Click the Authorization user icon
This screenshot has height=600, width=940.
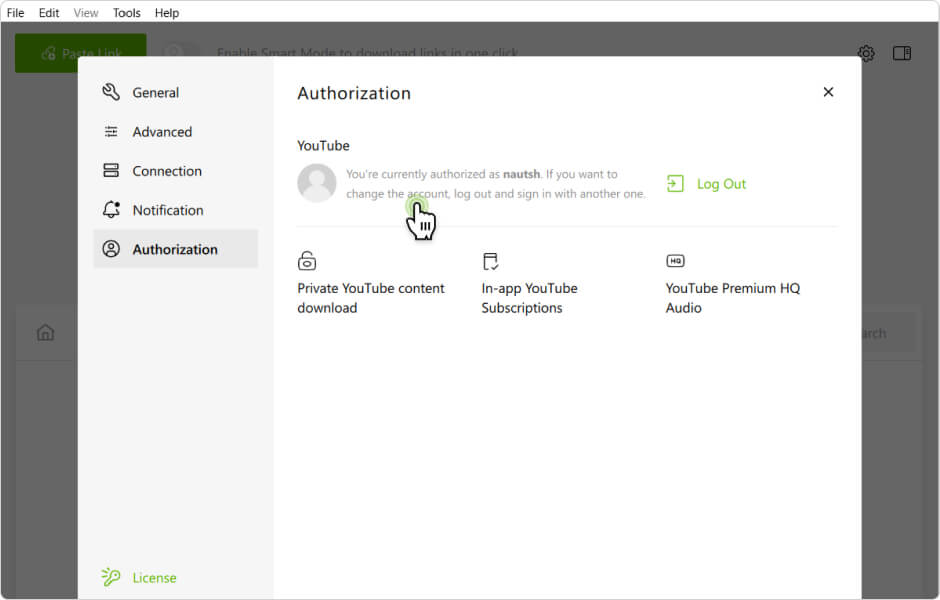point(111,249)
